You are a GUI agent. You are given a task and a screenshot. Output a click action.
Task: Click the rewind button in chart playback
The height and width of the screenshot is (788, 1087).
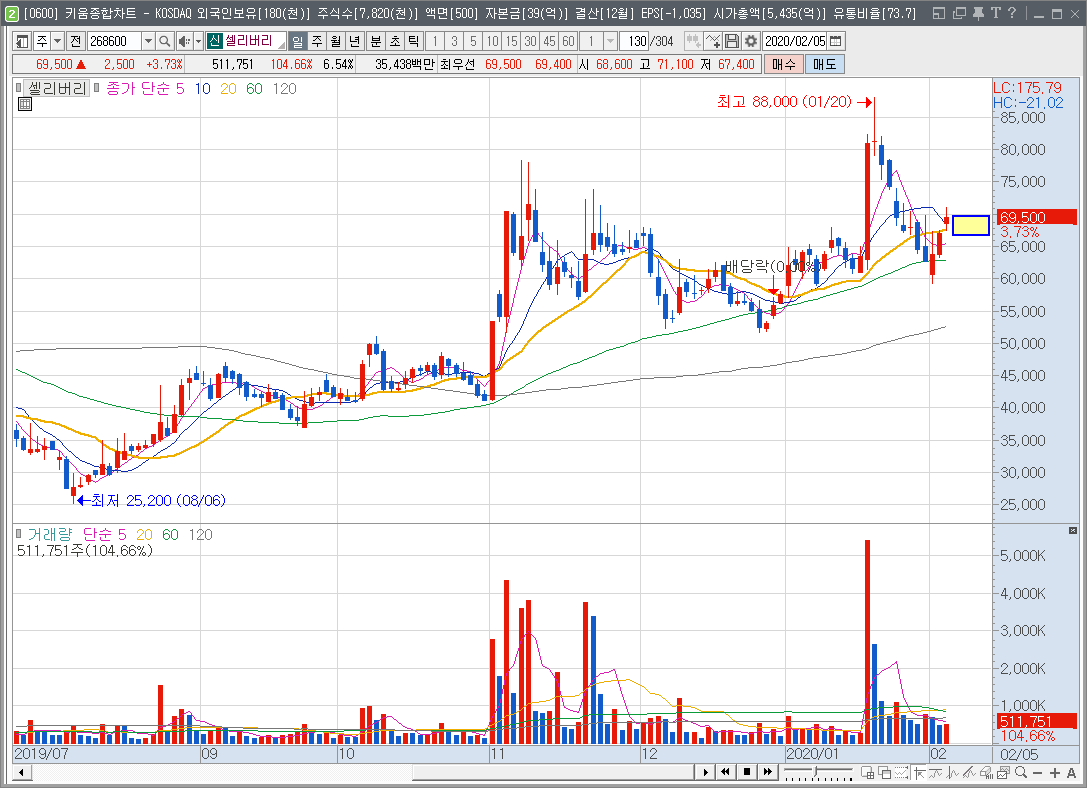coord(725,772)
